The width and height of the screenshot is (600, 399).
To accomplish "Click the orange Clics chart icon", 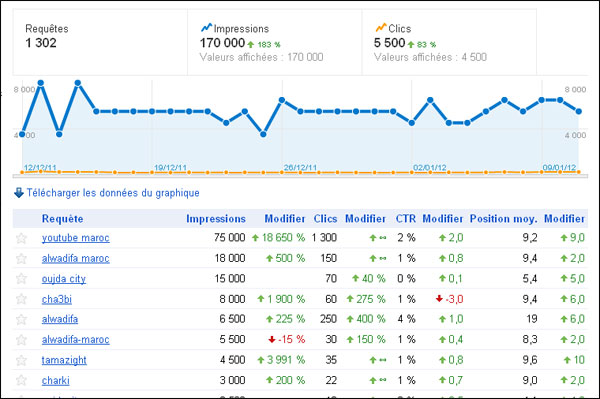I will click(x=381, y=28).
